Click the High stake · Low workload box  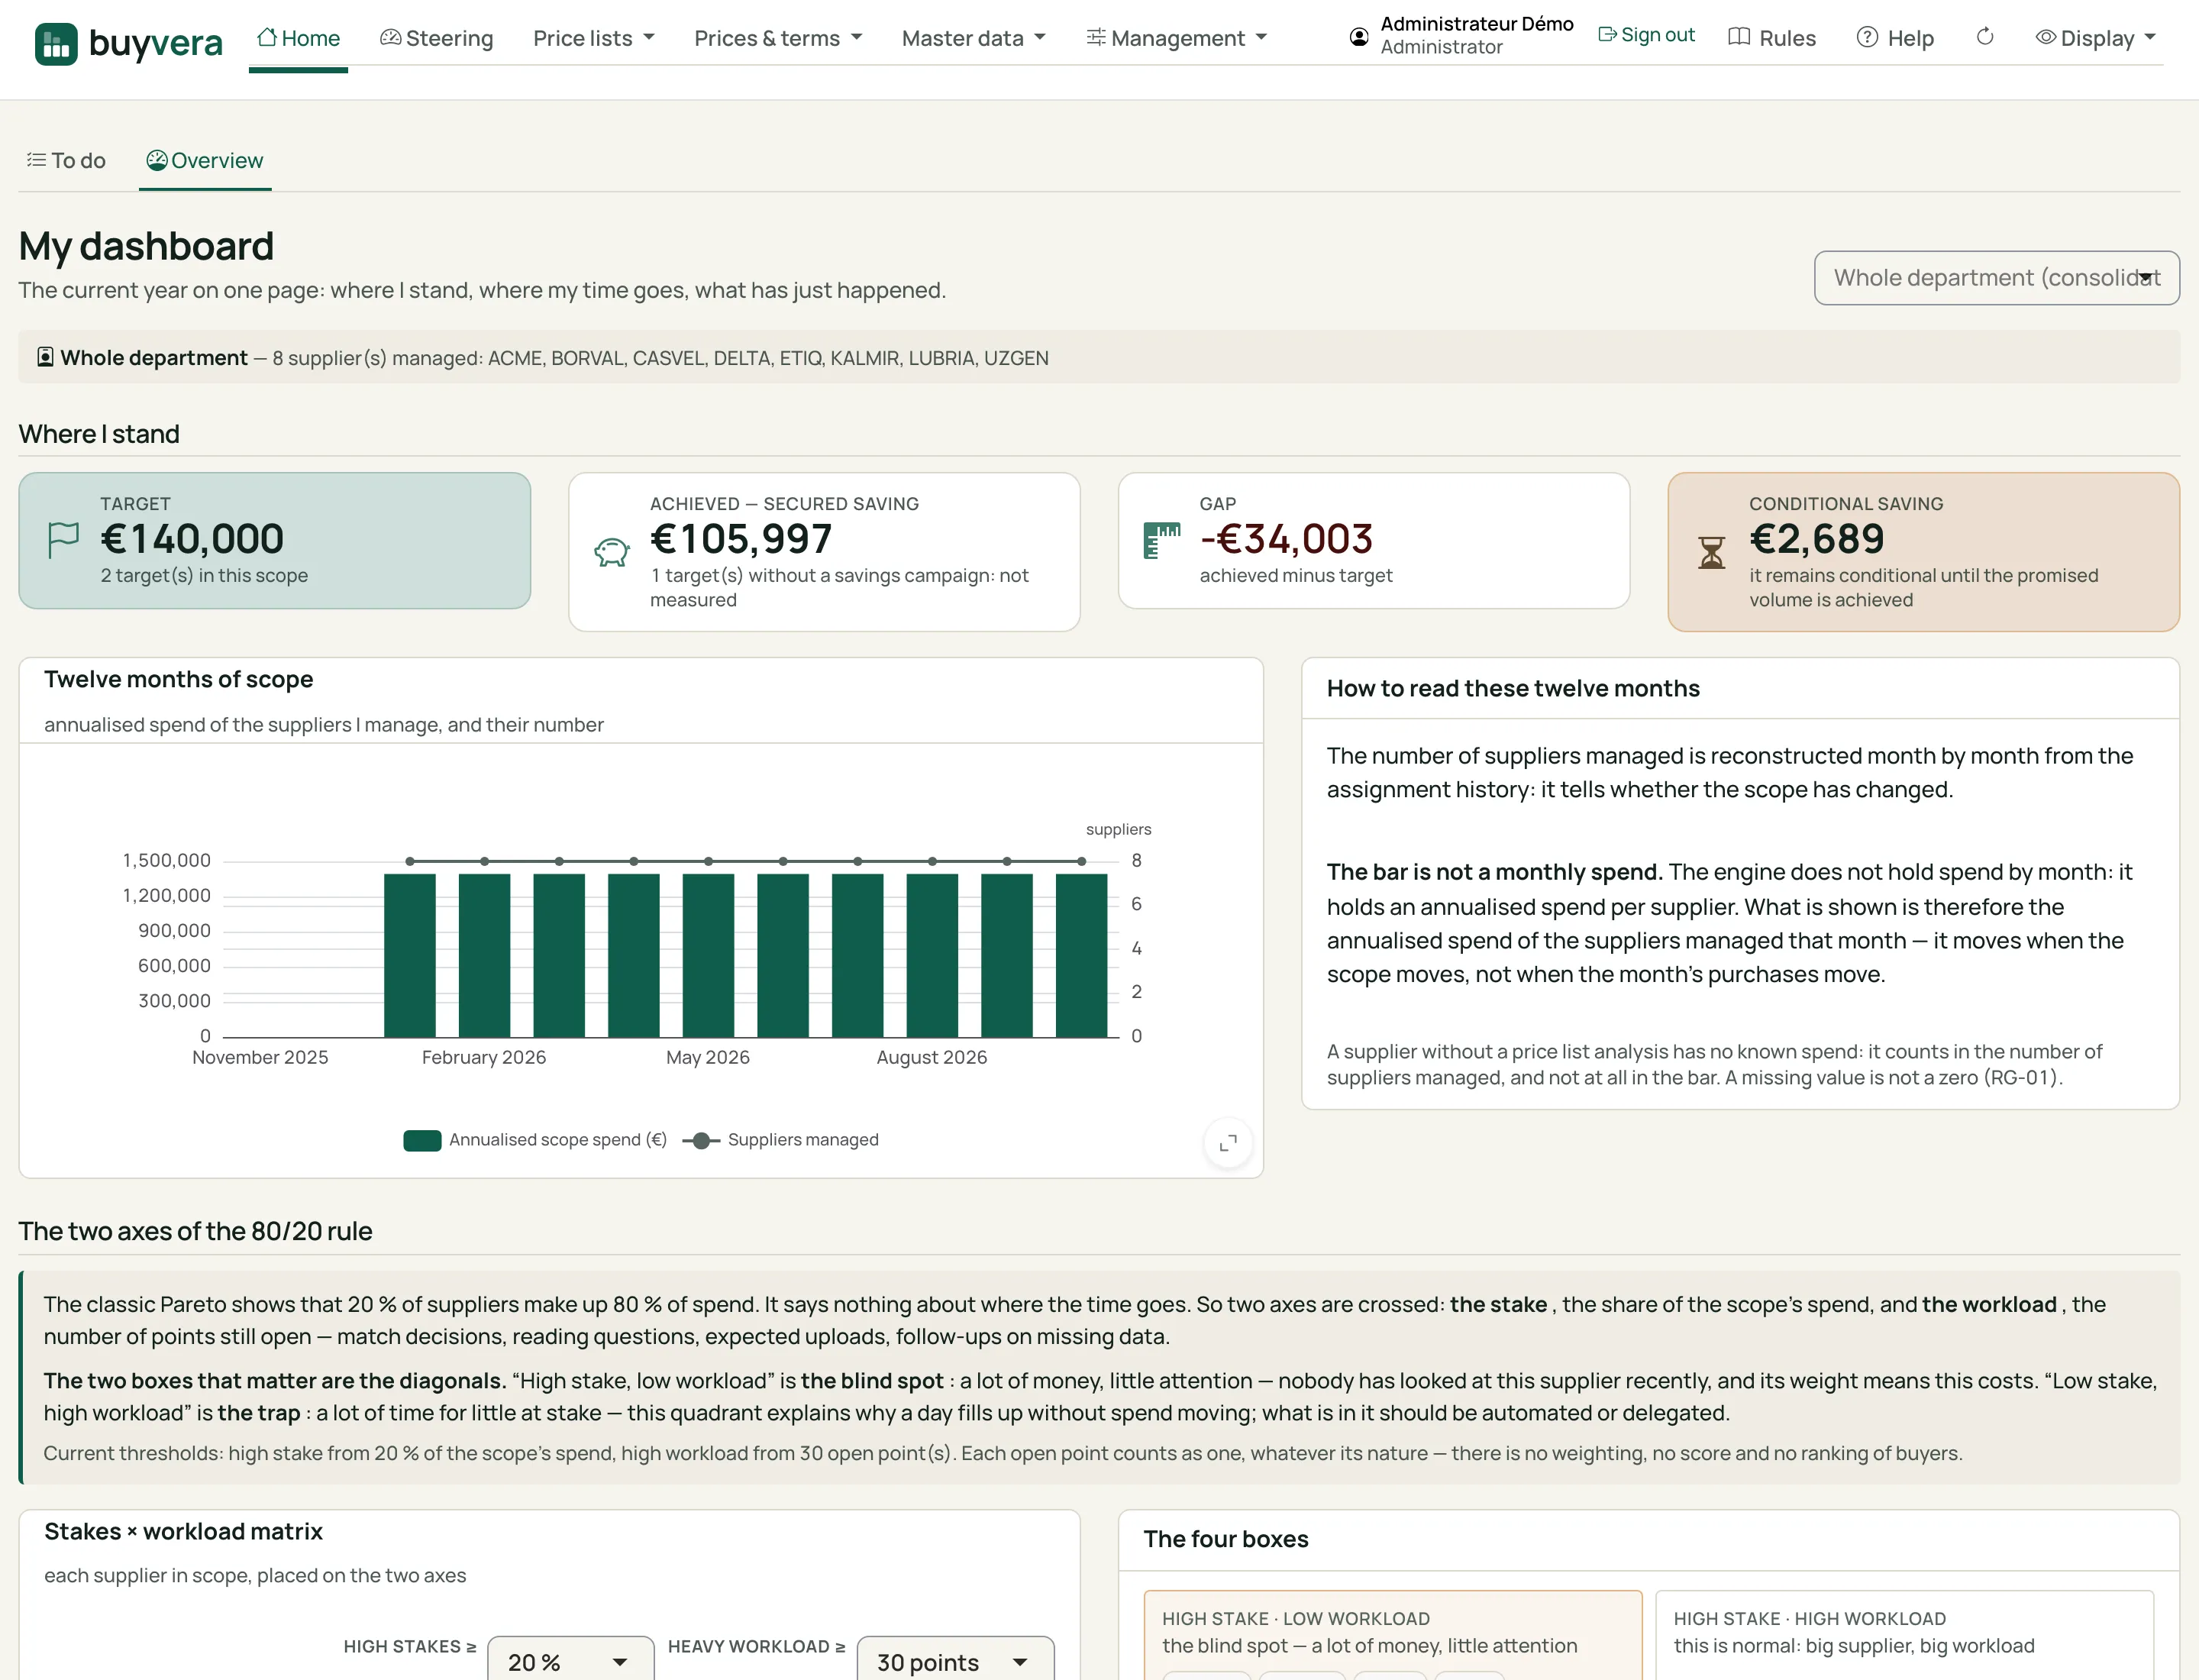pyautogui.click(x=1393, y=1635)
